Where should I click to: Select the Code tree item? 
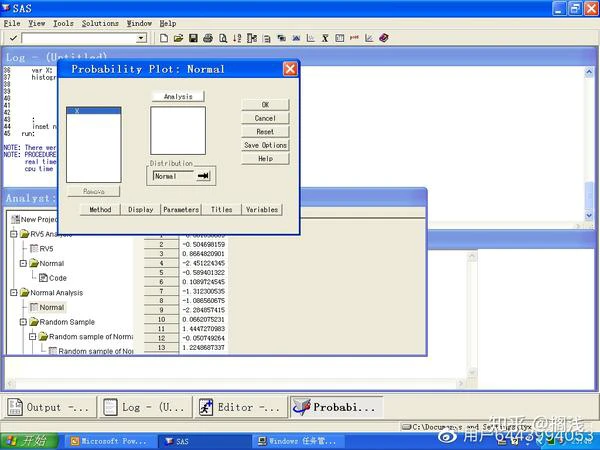[53, 278]
